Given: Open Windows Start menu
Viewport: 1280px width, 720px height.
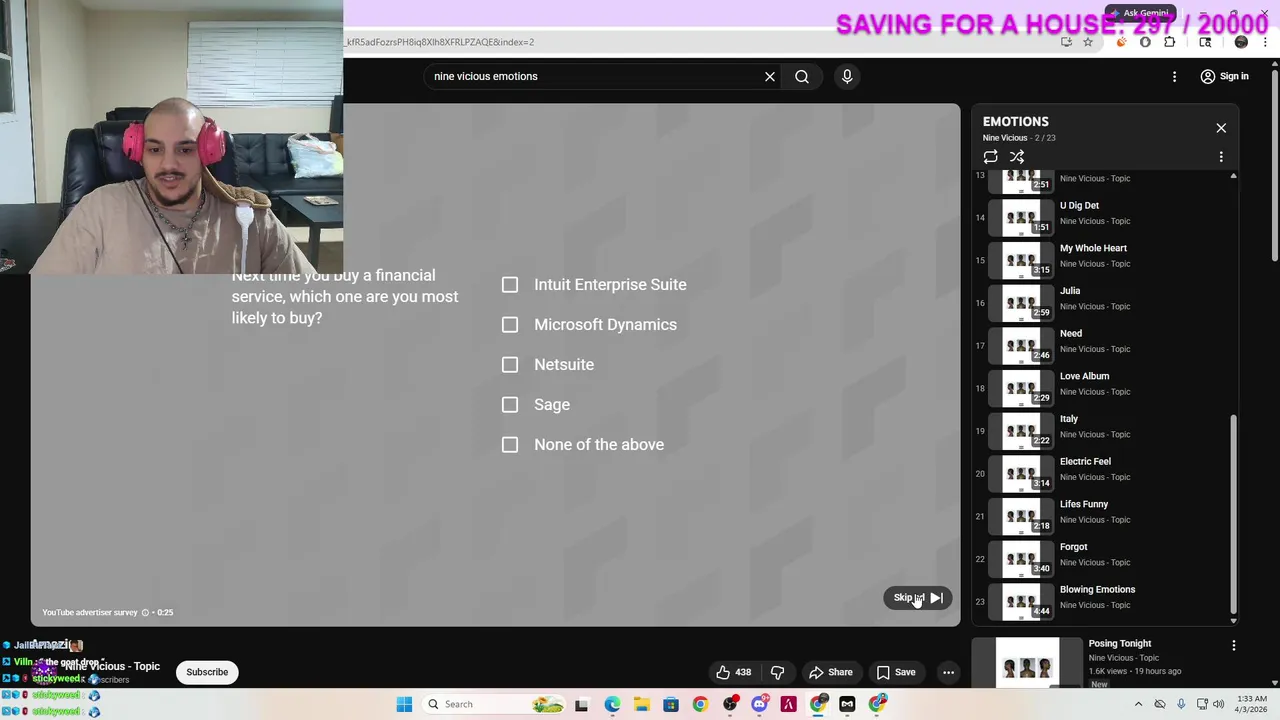Looking at the screenshot, I should [404, 704].
